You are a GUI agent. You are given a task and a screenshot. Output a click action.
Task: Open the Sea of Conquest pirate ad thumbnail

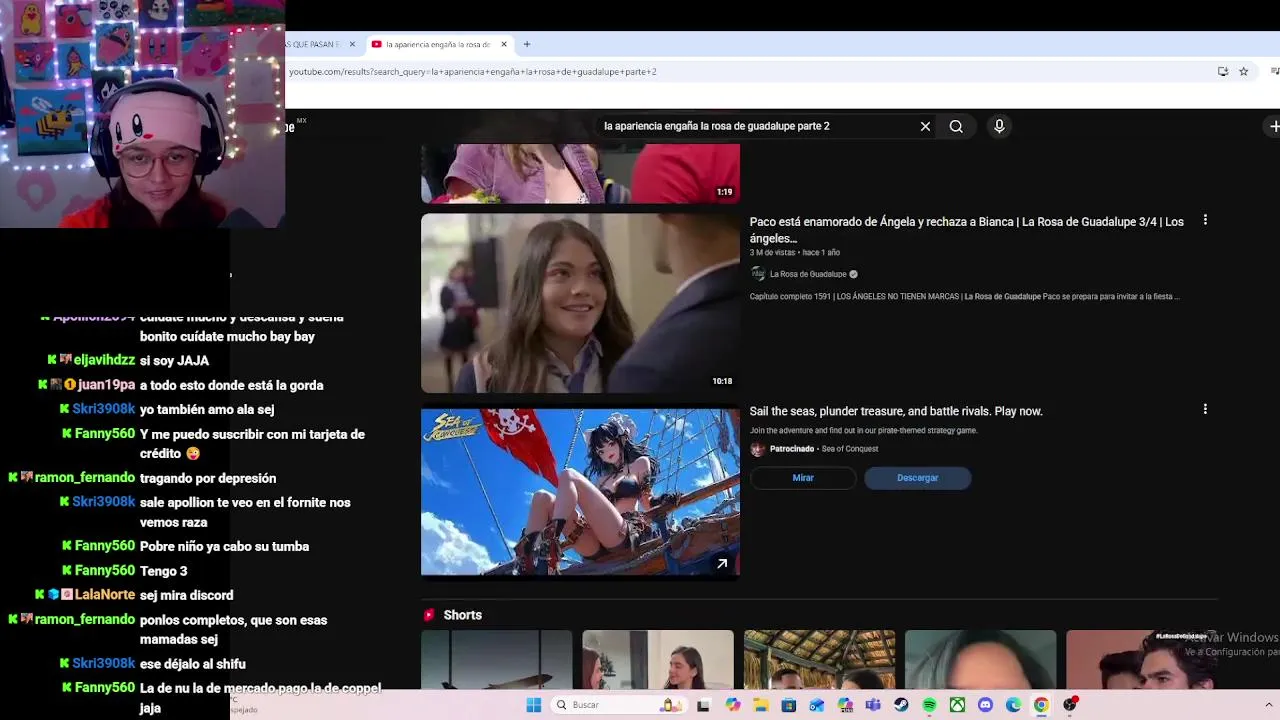pyautogui.click(x=580, y=492)
